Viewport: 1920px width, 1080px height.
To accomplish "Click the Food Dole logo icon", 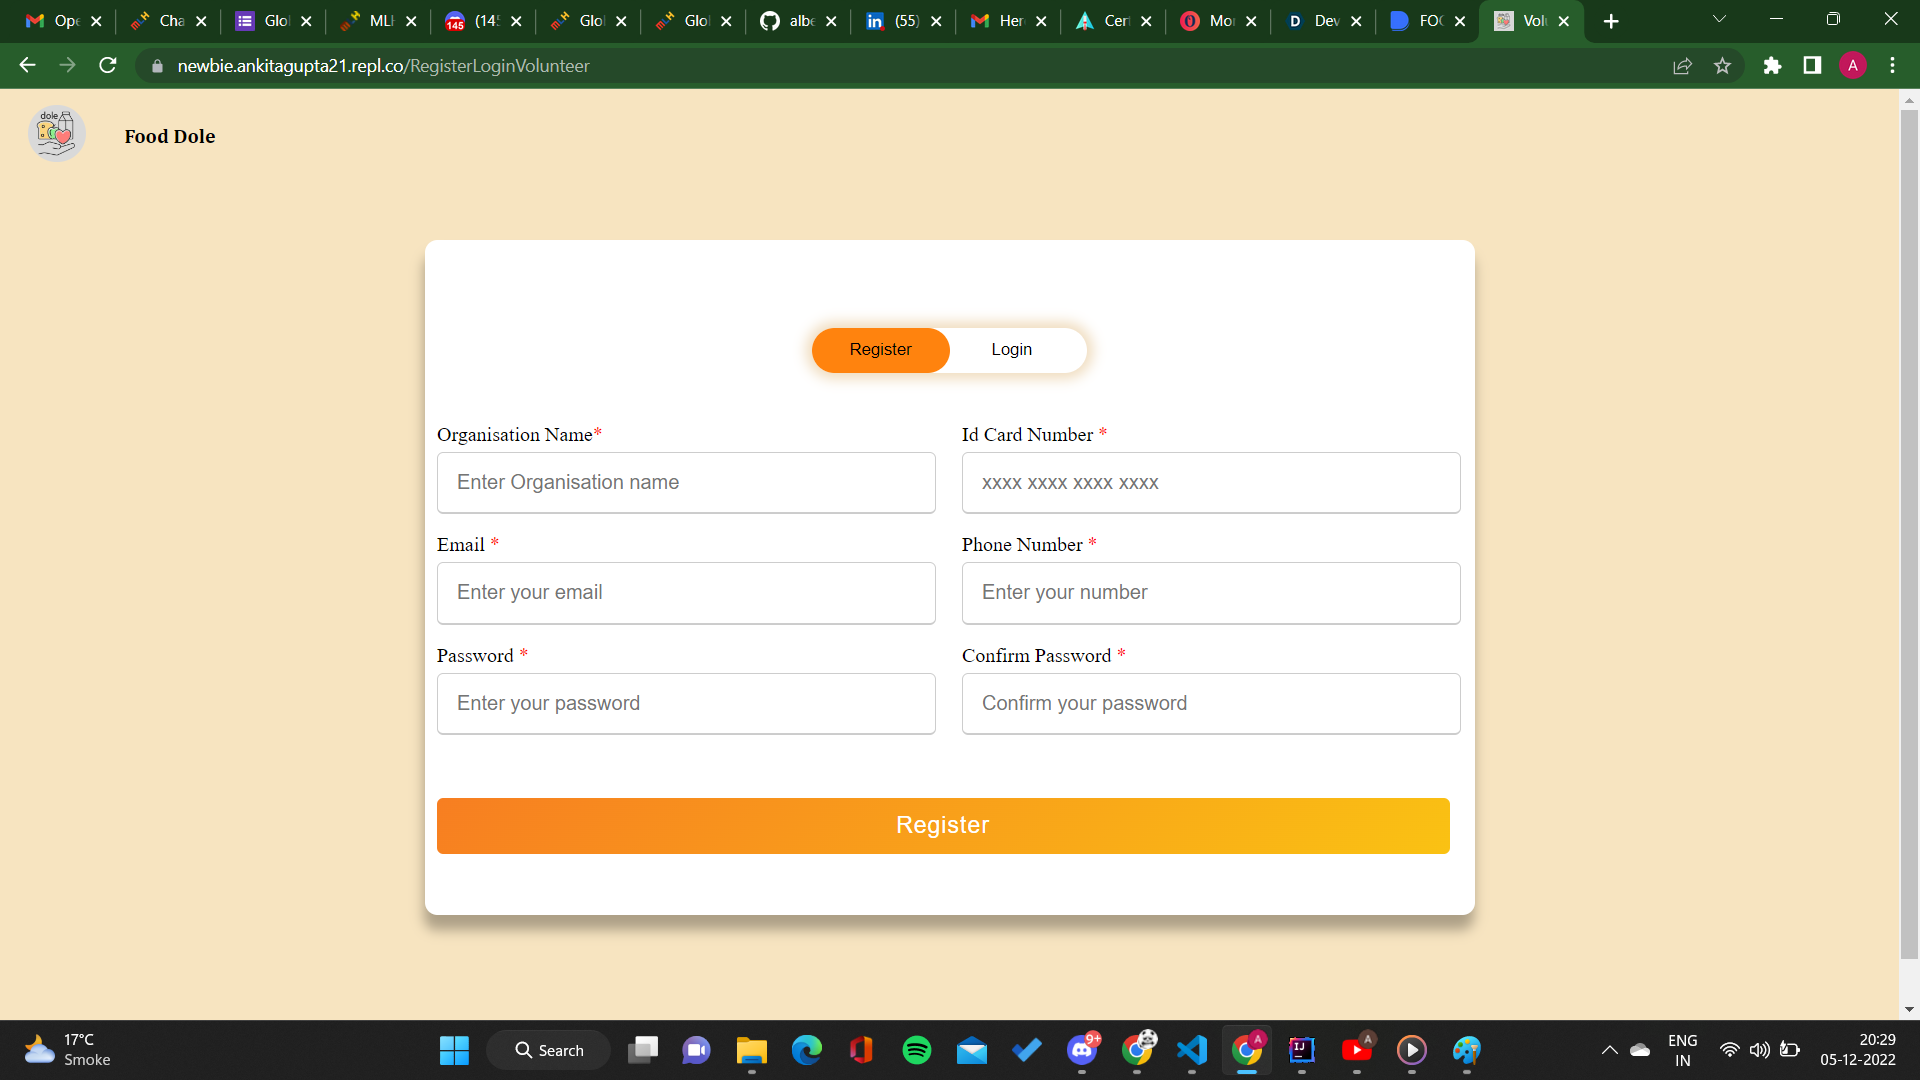I will tap(56, 133).
